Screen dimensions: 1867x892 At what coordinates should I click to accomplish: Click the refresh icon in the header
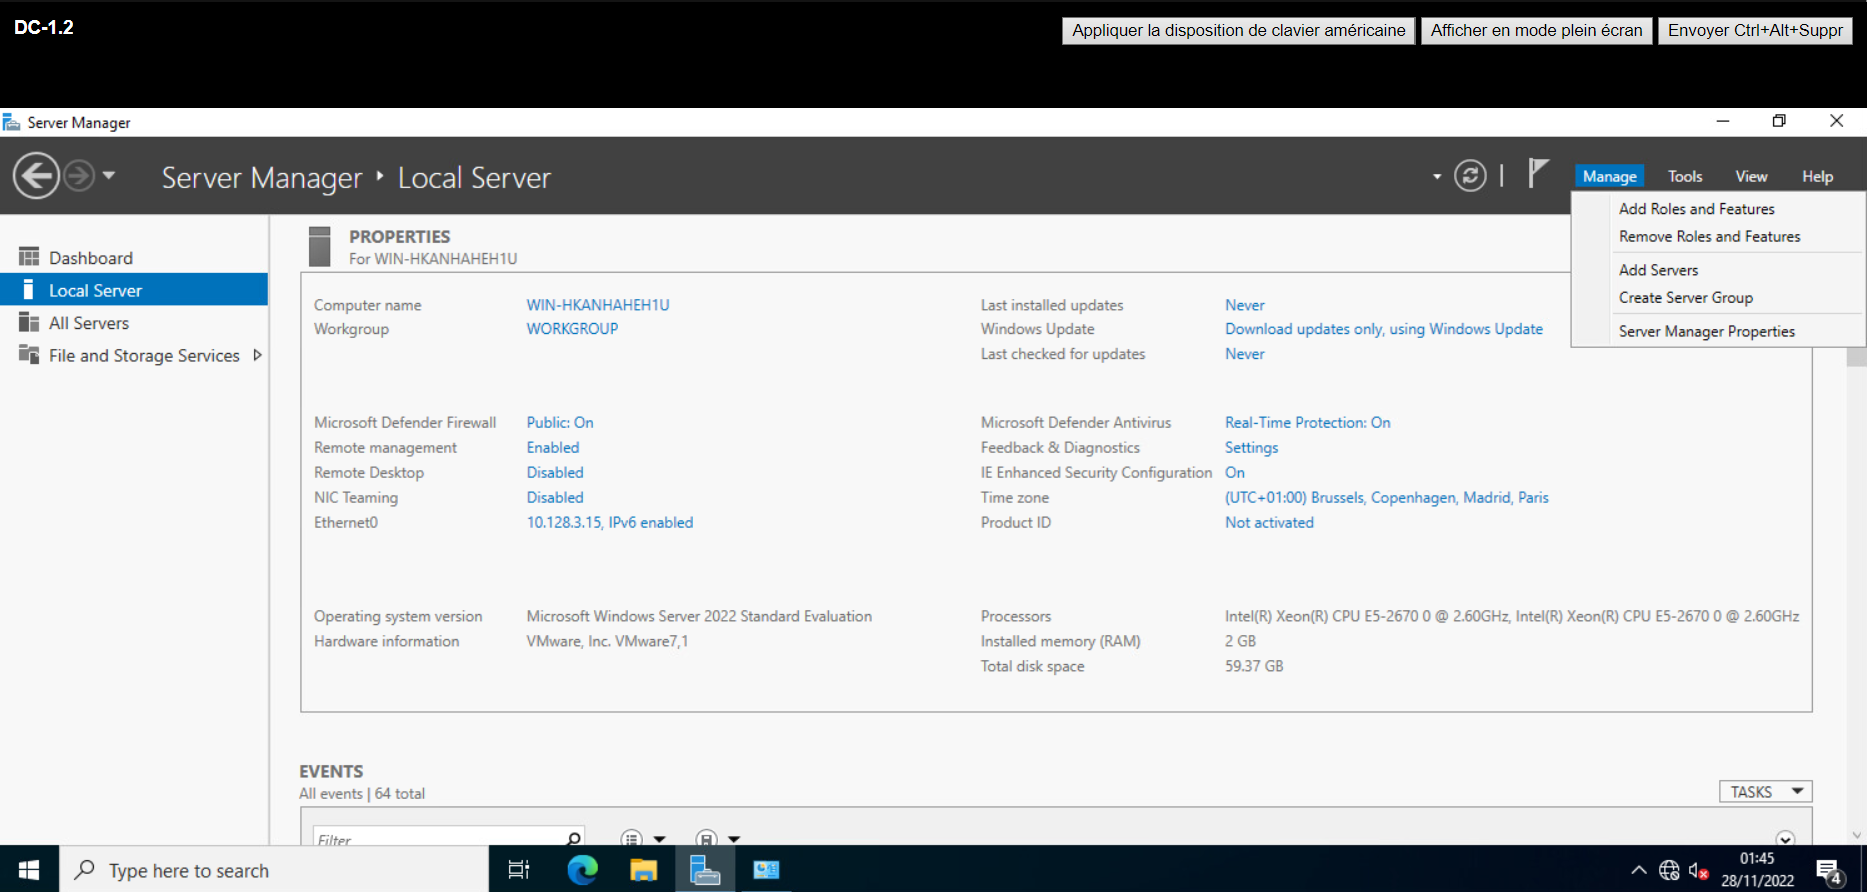click(x=1470, y=176)
